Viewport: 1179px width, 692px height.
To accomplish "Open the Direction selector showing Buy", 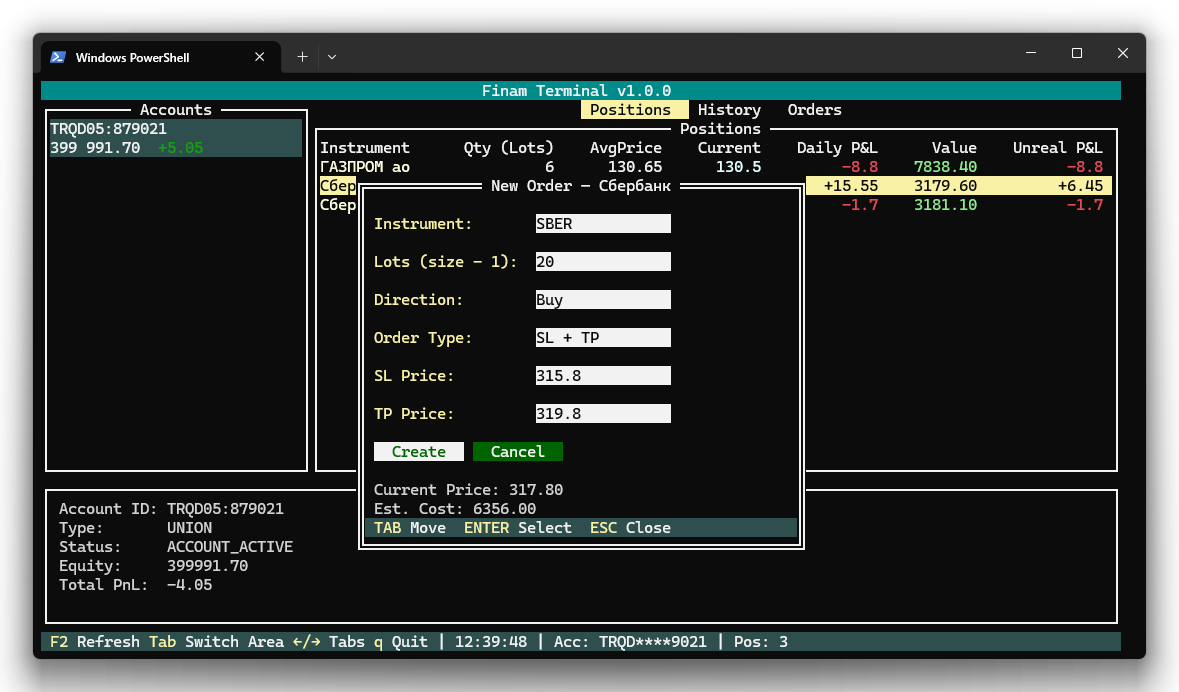I will tap(602, 300).
